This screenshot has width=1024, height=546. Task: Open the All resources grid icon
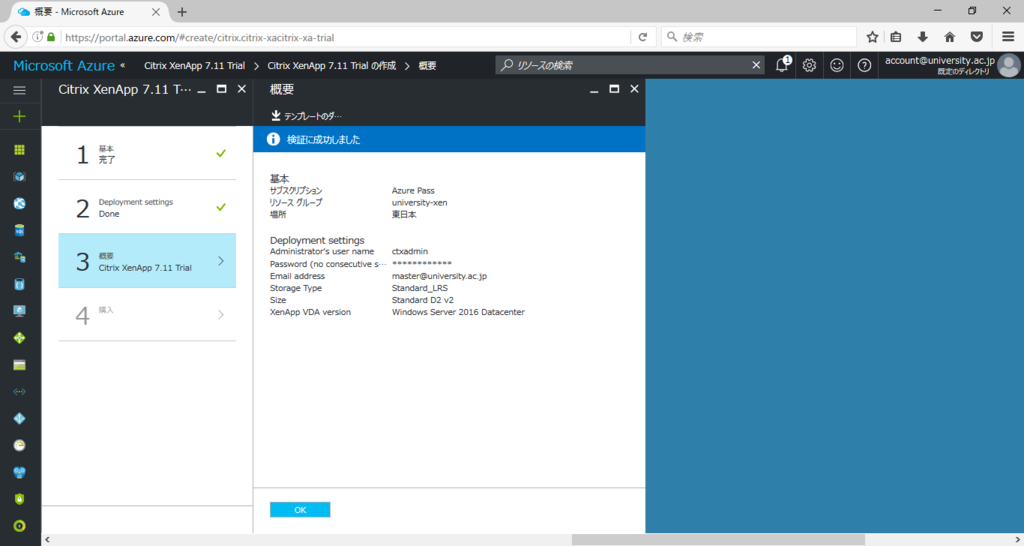pyautogui.click(x=20, y=150)
